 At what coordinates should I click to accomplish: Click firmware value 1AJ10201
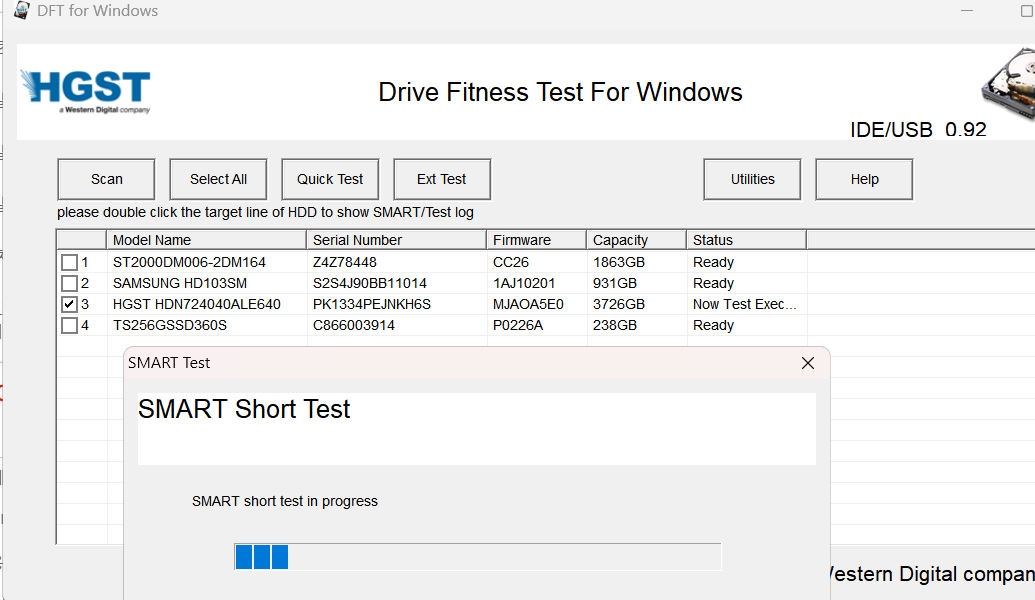point(524,283)
